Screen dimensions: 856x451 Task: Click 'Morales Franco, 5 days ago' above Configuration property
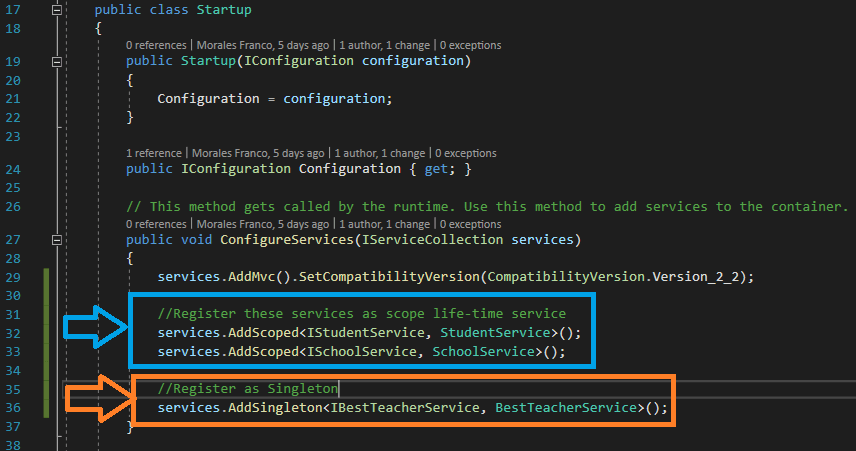pyautogui.click(x=258, y=153)
